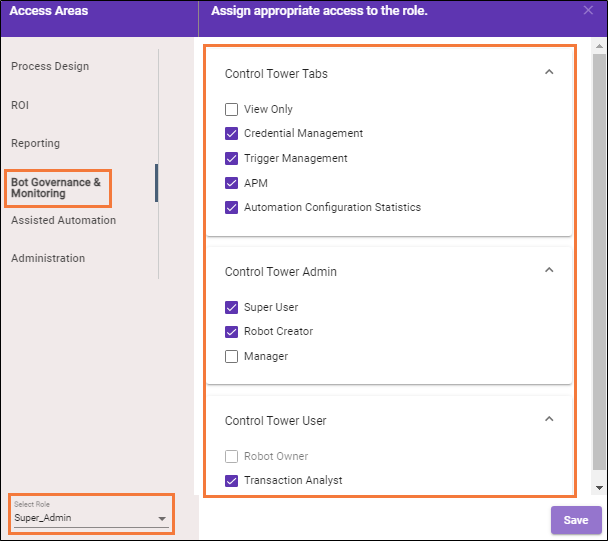Image resolution: width=608 pixels, height=541 pixels.
Task: Collapse the Control Tower User section
Action: coord(548,420)
